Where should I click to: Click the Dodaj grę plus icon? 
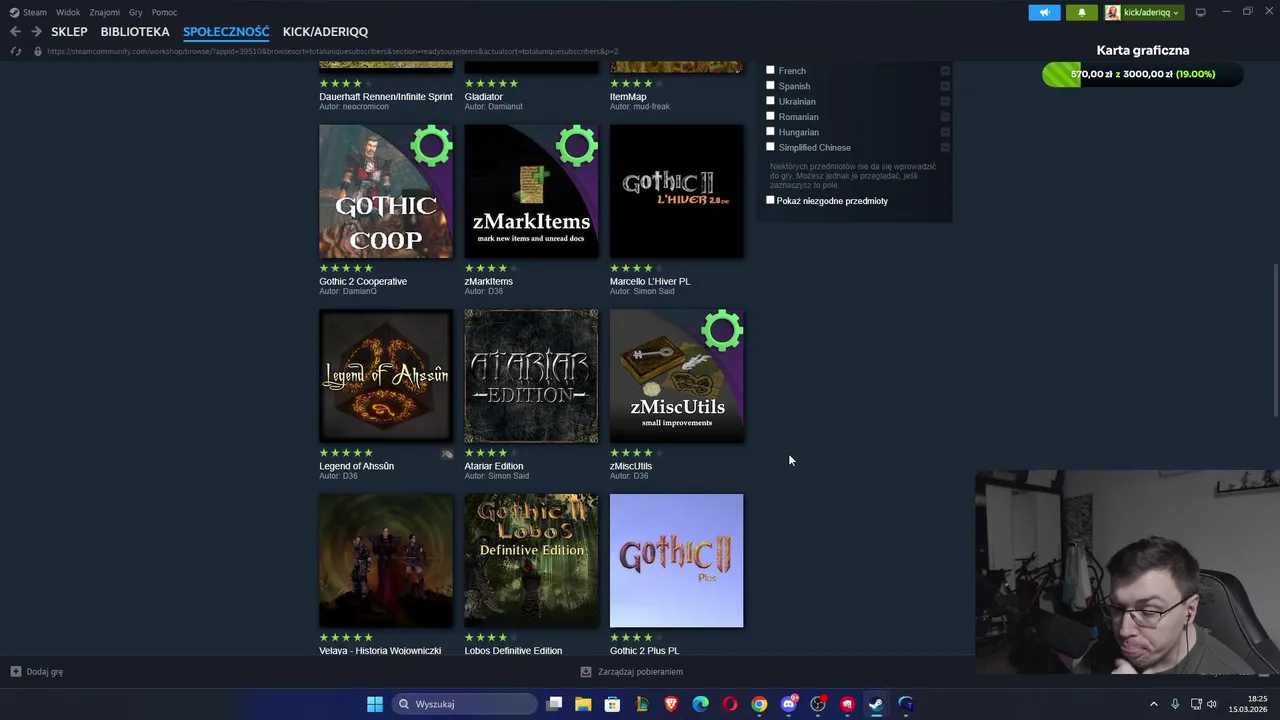16,672
